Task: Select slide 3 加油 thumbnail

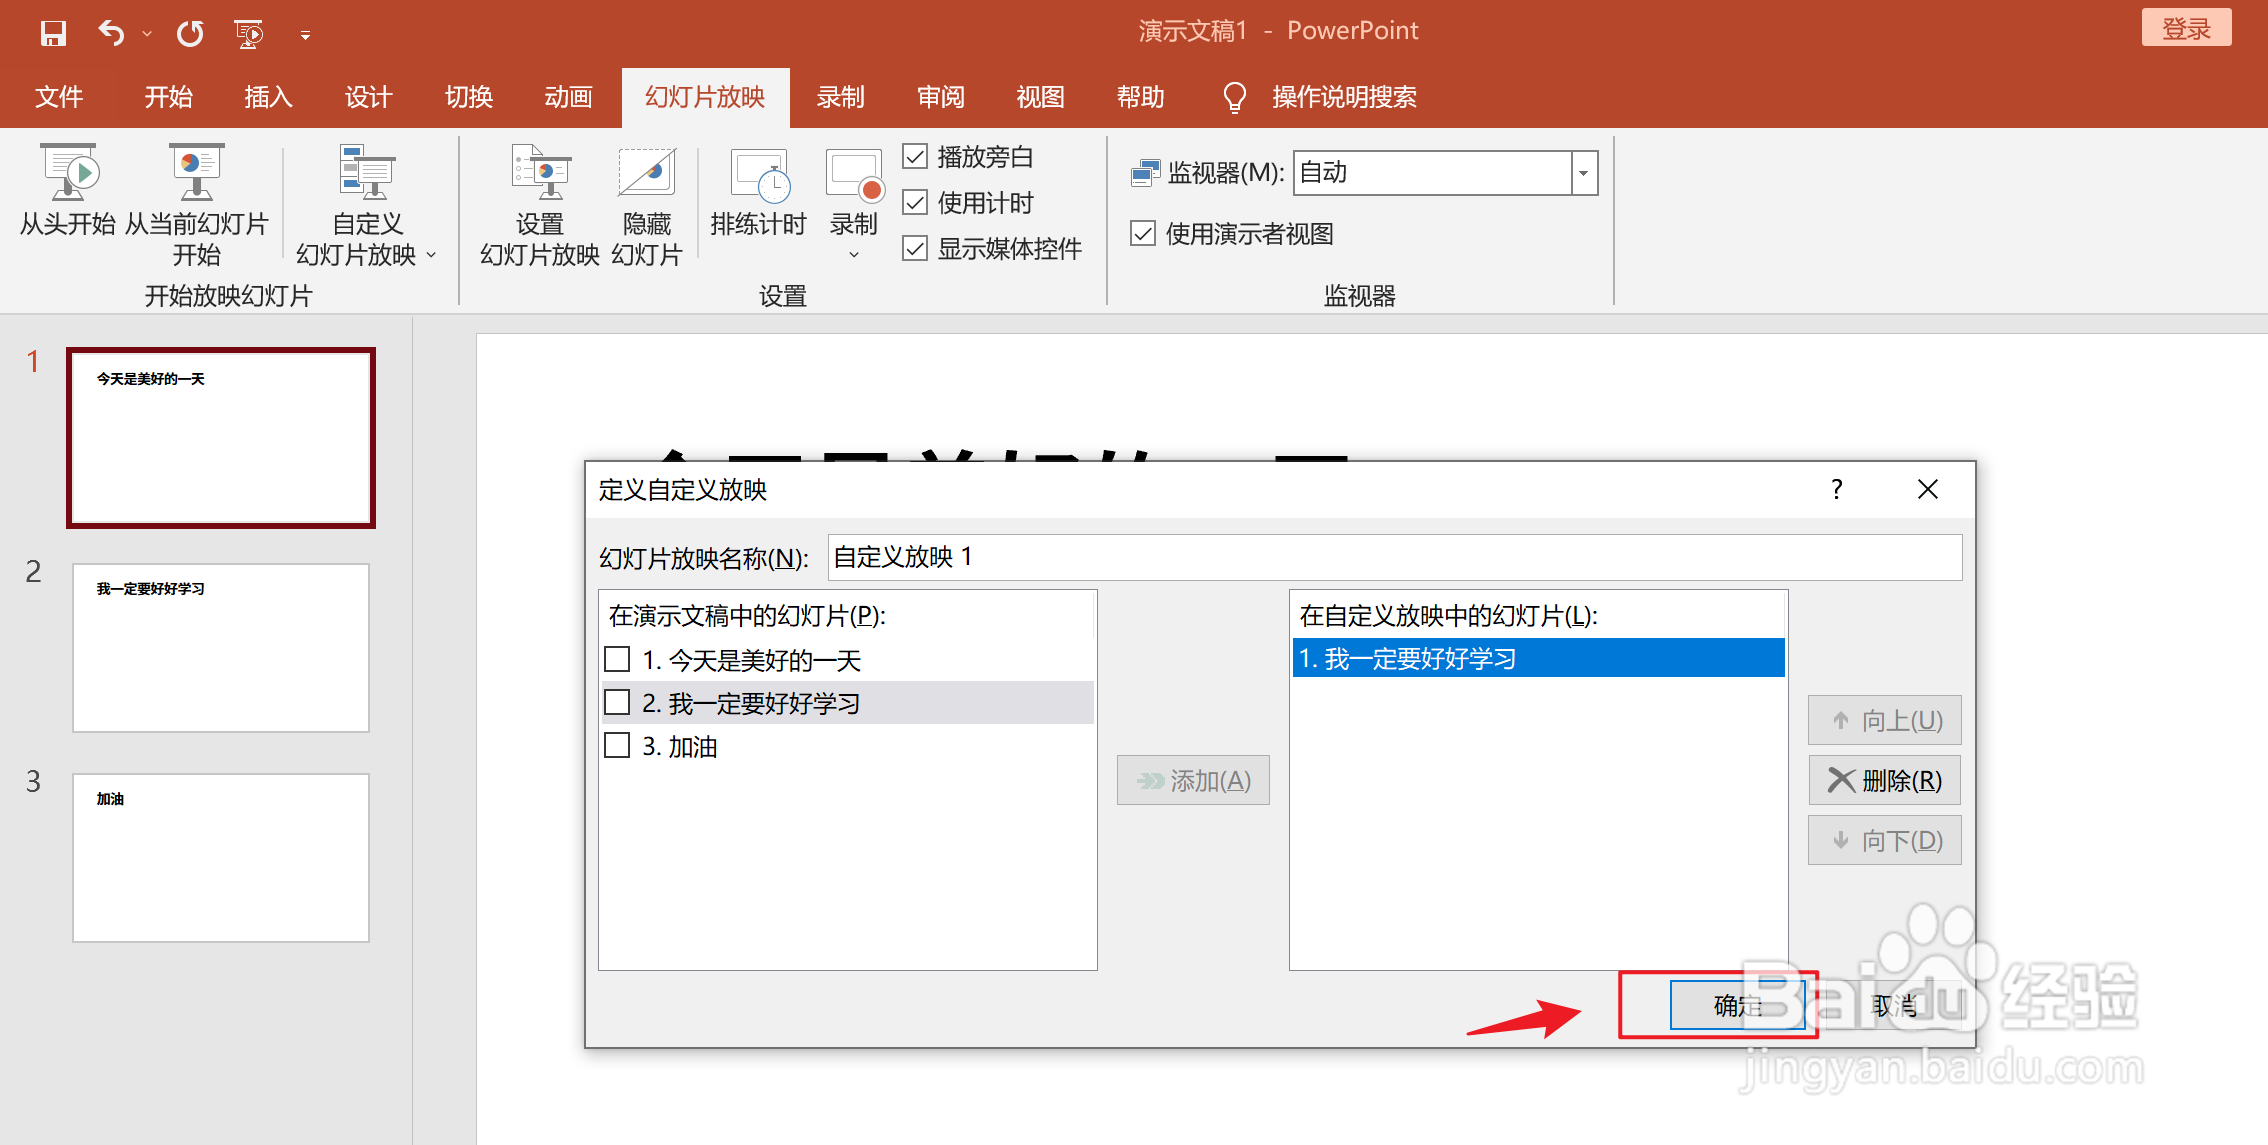Action: [221, 857]
